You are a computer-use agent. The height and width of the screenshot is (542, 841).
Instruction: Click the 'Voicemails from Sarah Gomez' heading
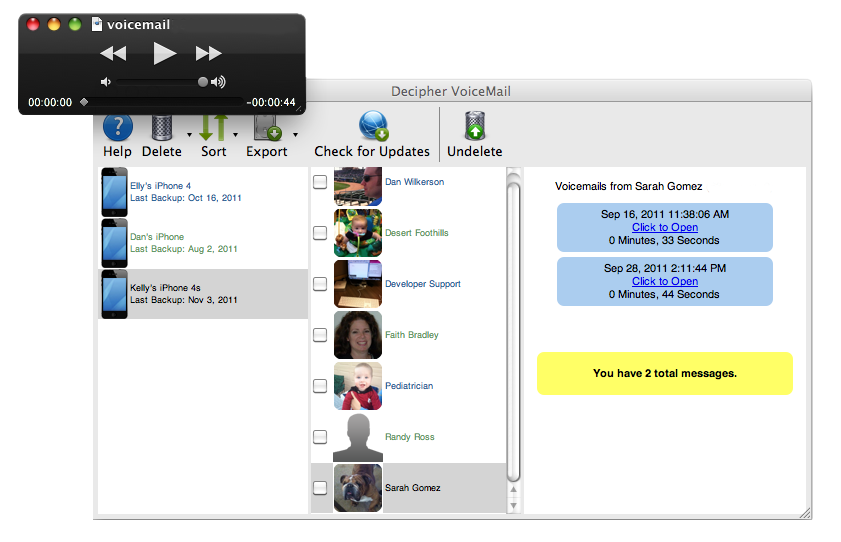pos(628,187)
